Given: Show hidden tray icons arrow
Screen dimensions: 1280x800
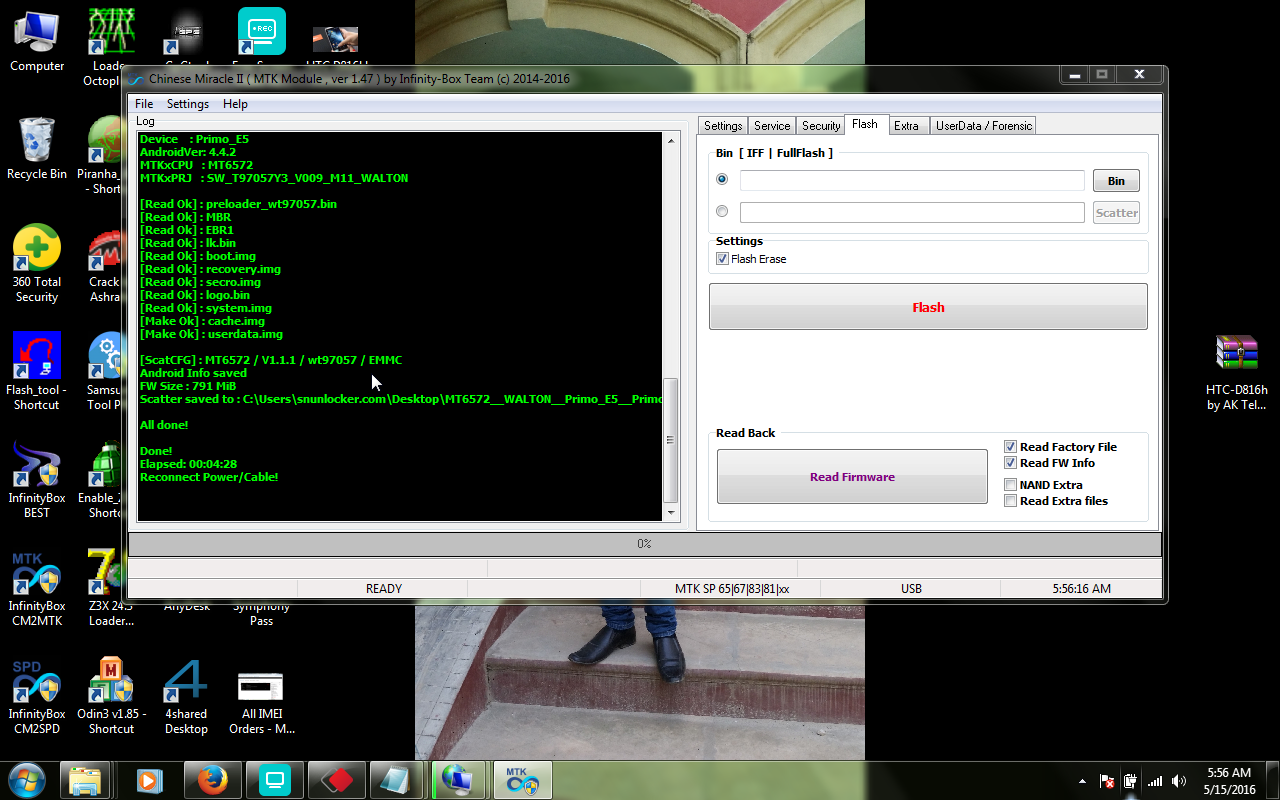Looking at the screenshot, I should click(x=1083, y=781).
